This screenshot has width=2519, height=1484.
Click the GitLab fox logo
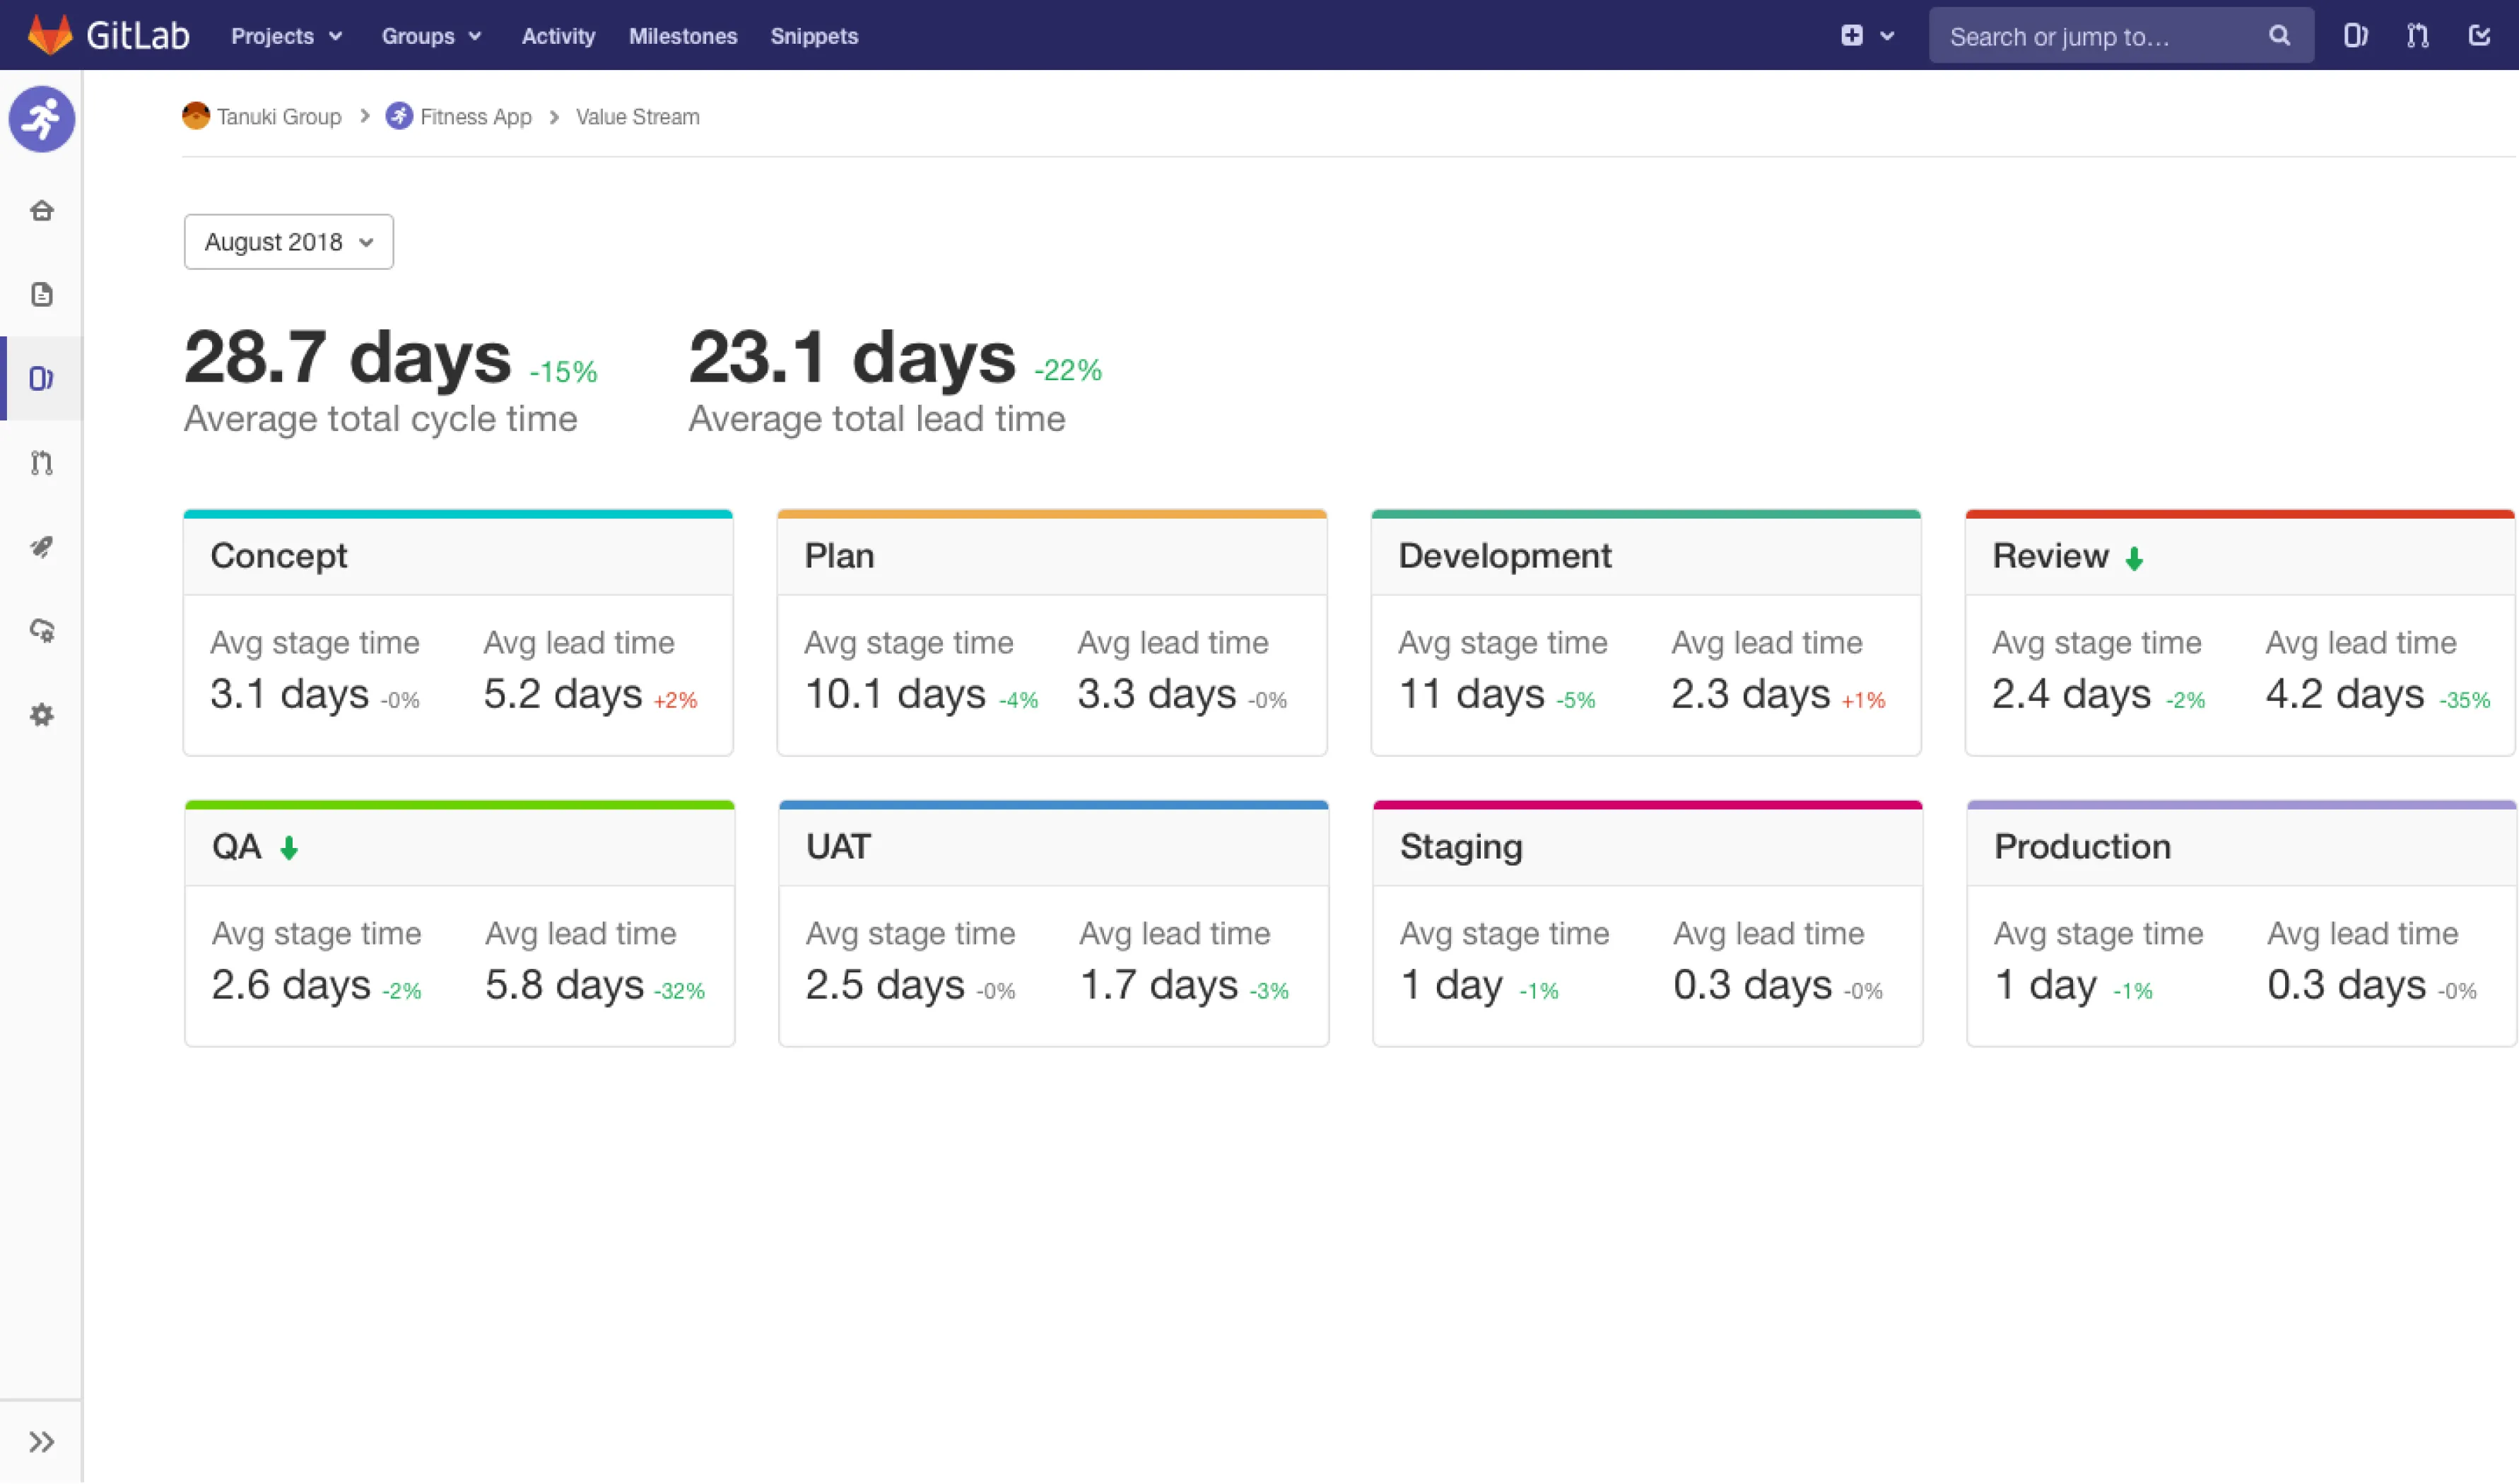point(50,35)
